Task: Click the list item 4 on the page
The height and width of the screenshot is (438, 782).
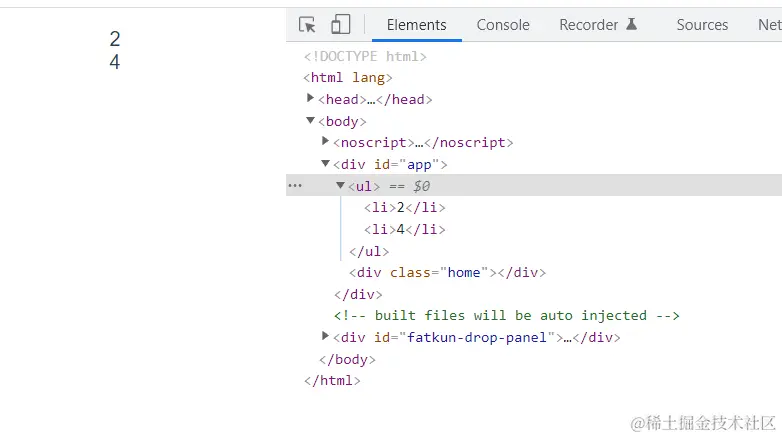Action: 115,62
